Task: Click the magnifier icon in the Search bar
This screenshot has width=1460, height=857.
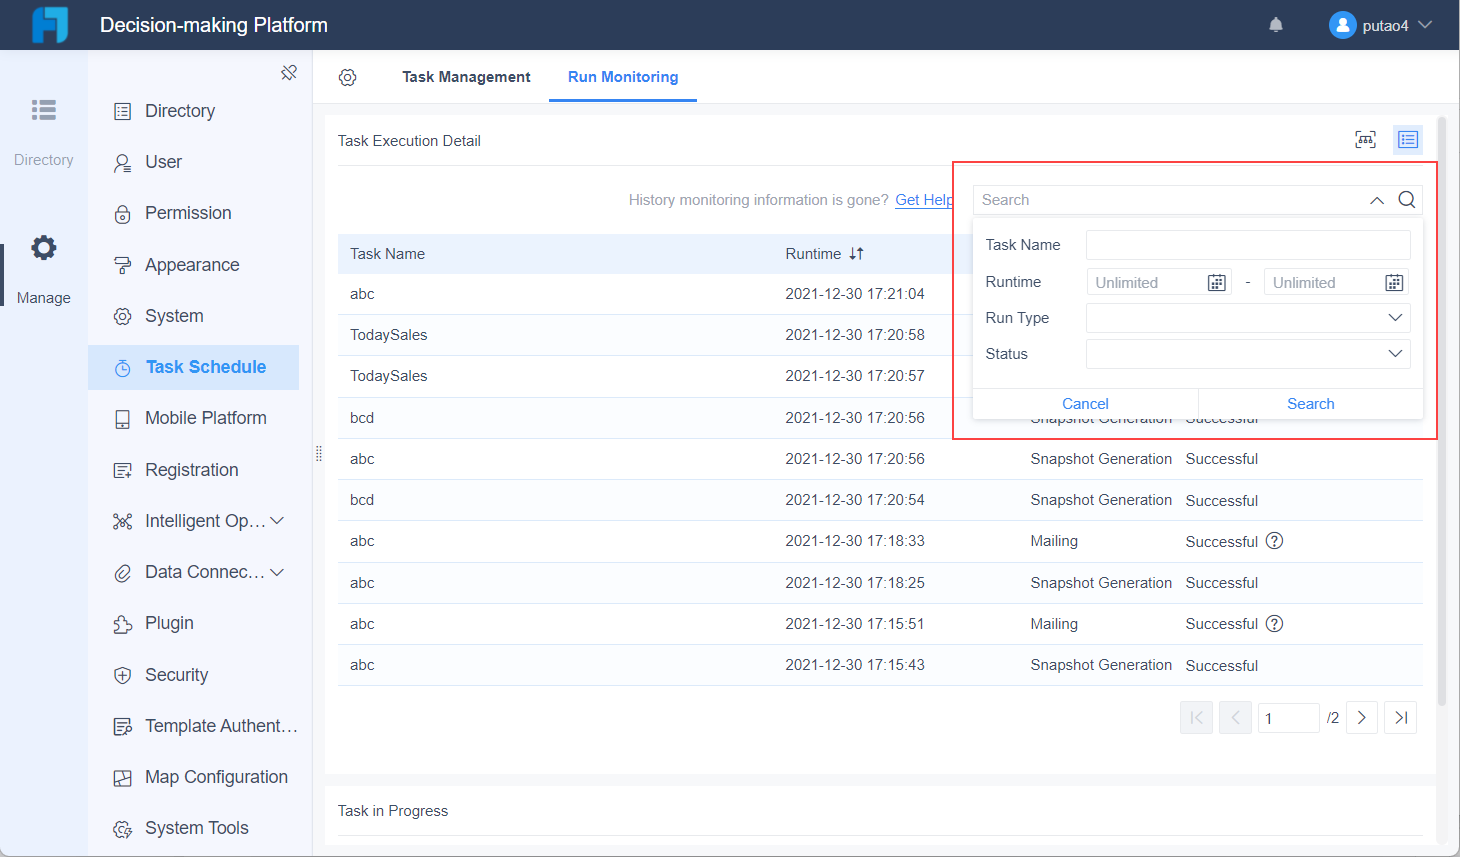Action: [1407, 199]
